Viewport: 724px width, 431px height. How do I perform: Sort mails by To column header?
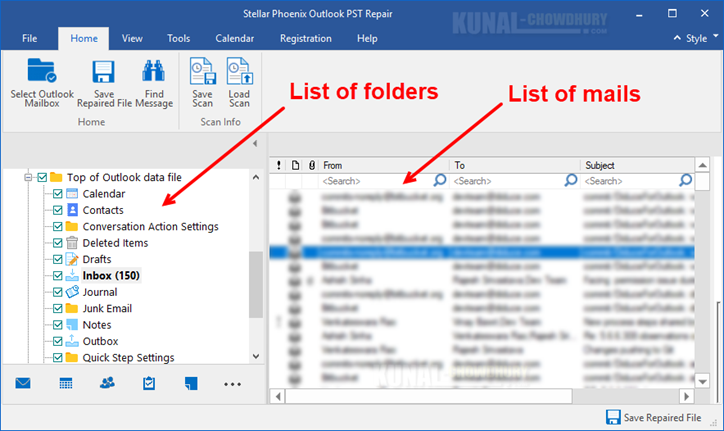click(x=515, y=165)
